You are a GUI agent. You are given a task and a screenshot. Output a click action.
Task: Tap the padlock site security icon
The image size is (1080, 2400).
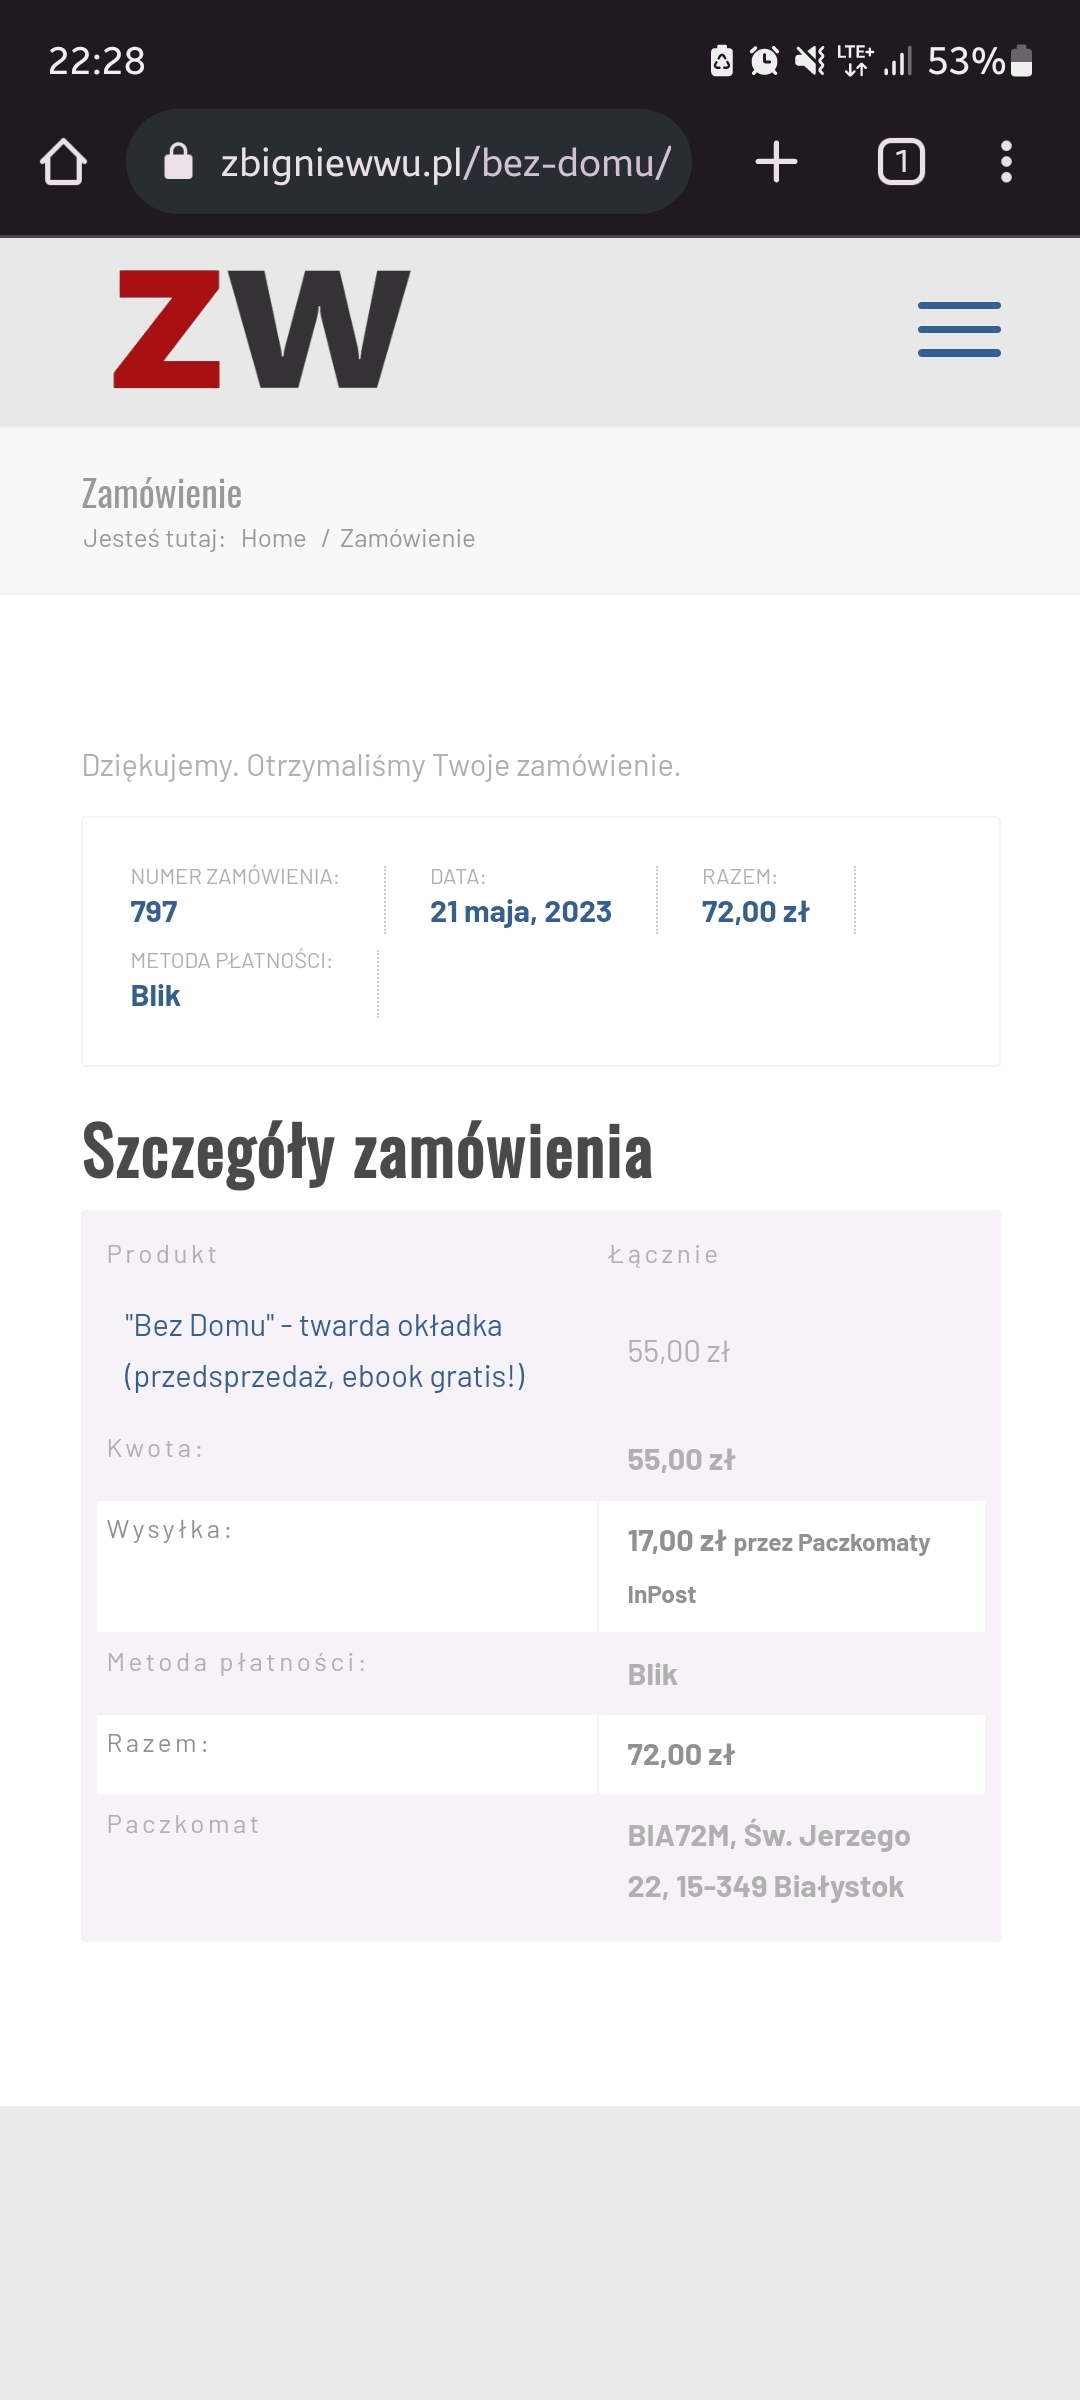(x=178, y=161)
